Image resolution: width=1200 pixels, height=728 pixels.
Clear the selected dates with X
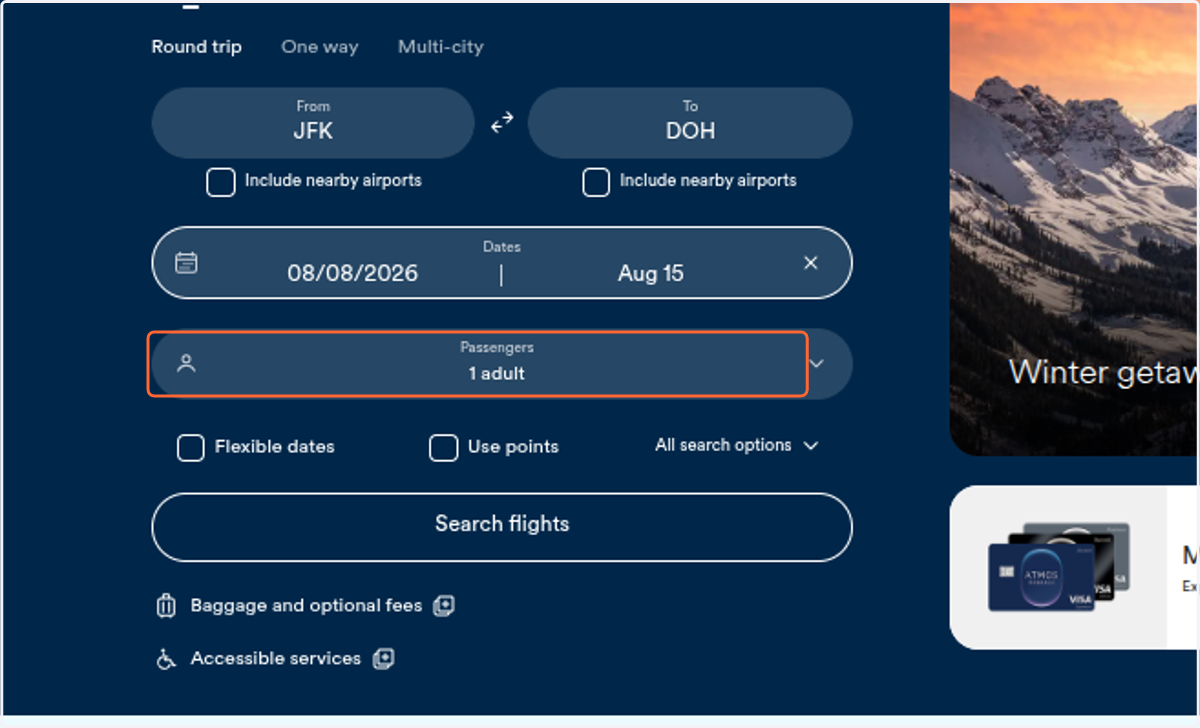(811, 263)
